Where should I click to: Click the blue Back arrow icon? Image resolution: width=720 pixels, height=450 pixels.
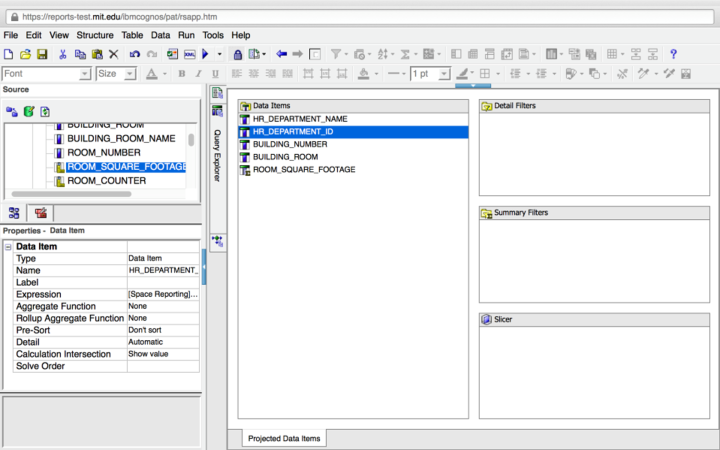[x=281, y=54]
